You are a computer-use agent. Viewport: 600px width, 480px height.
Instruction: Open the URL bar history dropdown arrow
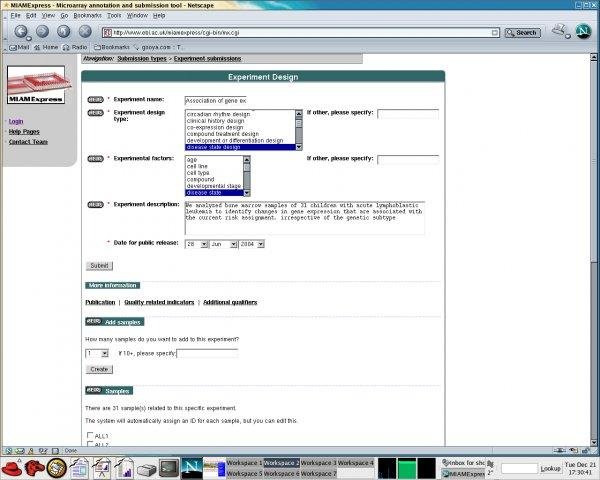coord(495,33)
